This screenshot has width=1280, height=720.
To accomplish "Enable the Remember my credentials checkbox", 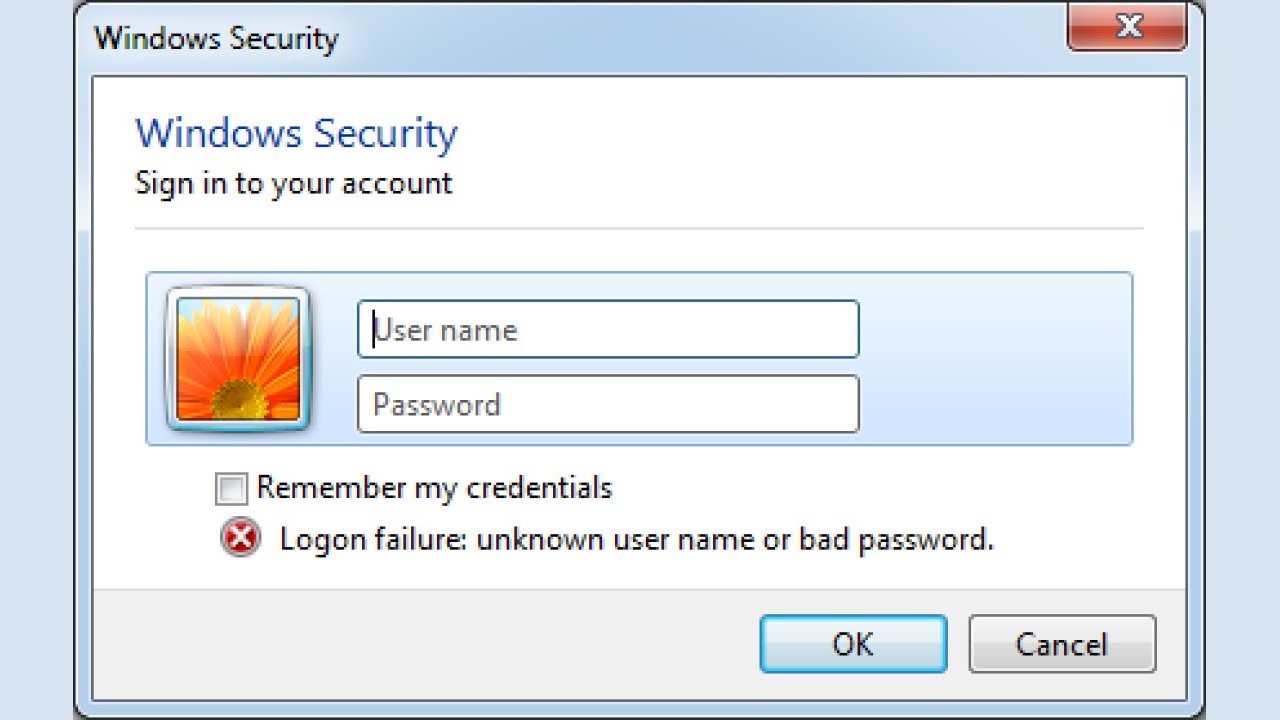I will point(231,489).
